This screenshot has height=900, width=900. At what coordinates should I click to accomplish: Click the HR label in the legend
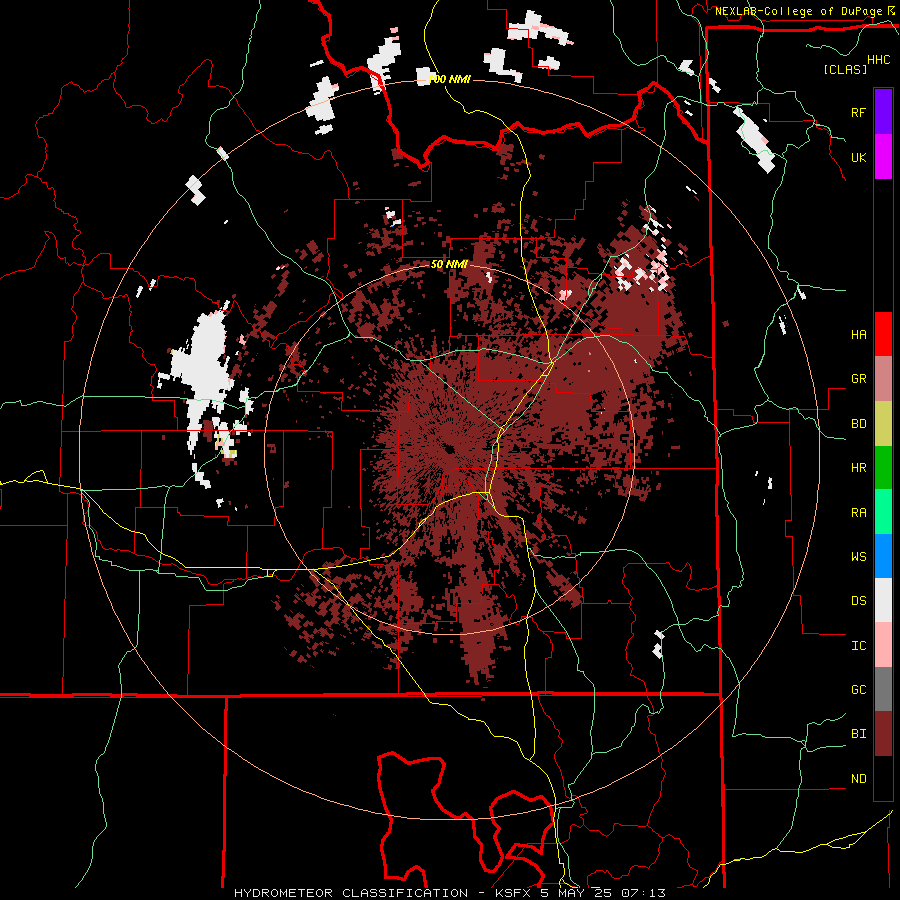pos(858,468)
